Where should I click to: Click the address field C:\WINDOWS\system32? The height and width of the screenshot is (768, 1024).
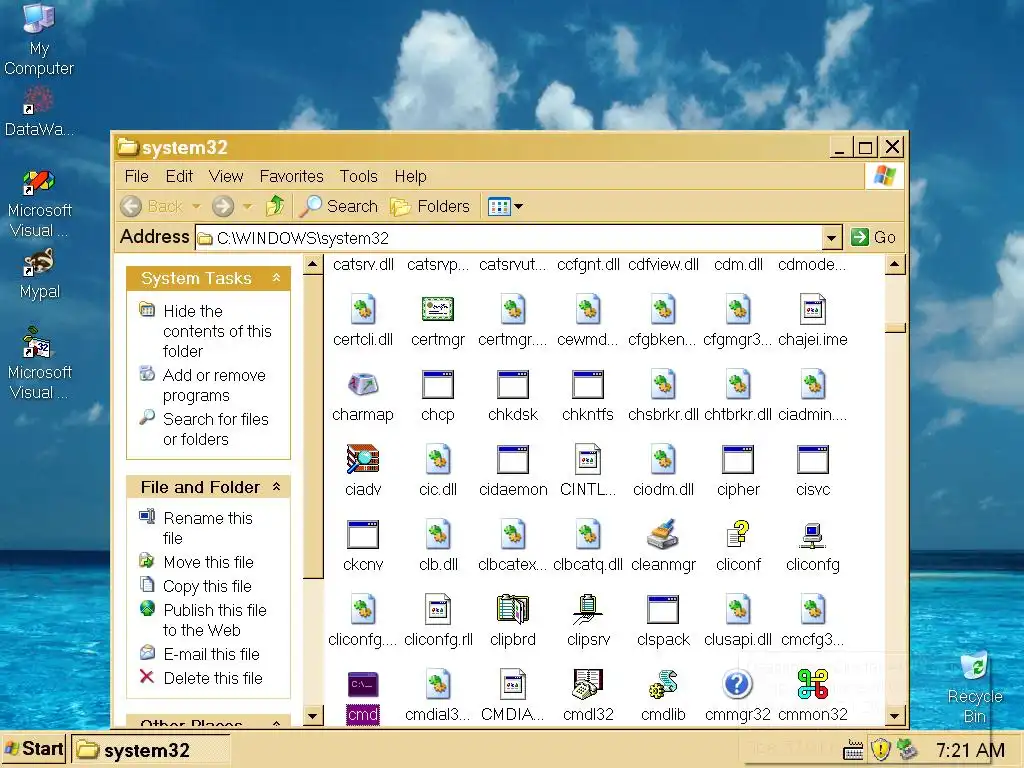tap(509, 238)
